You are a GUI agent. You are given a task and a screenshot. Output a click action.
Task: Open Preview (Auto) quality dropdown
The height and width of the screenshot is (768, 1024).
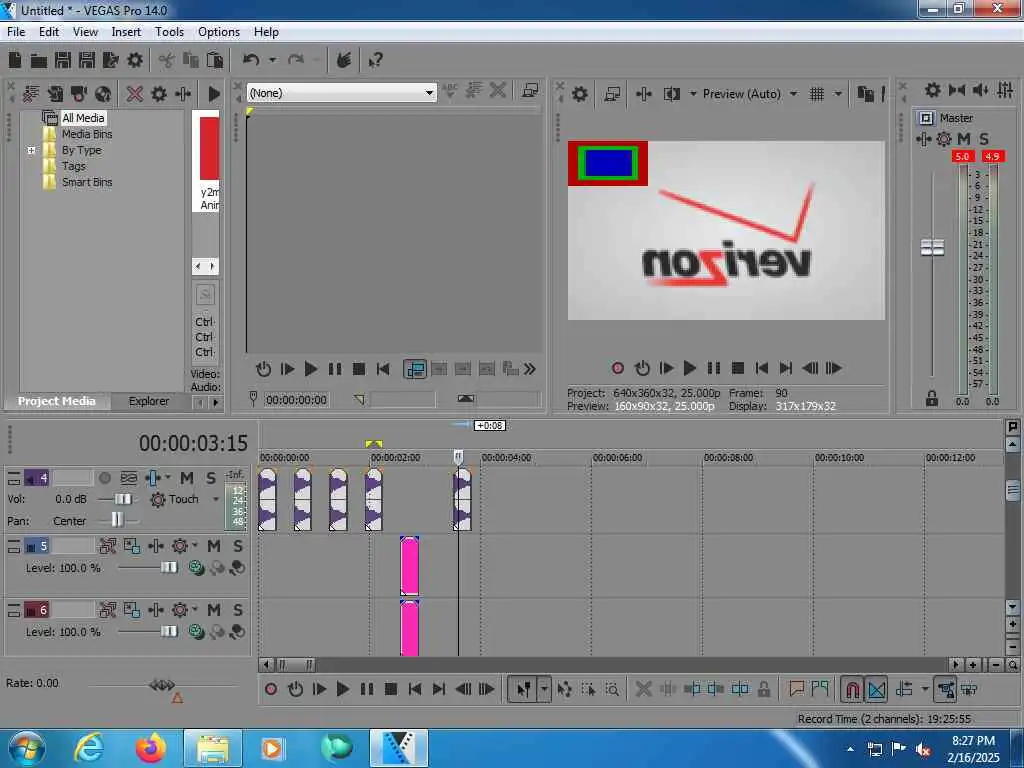pos(793,94)
